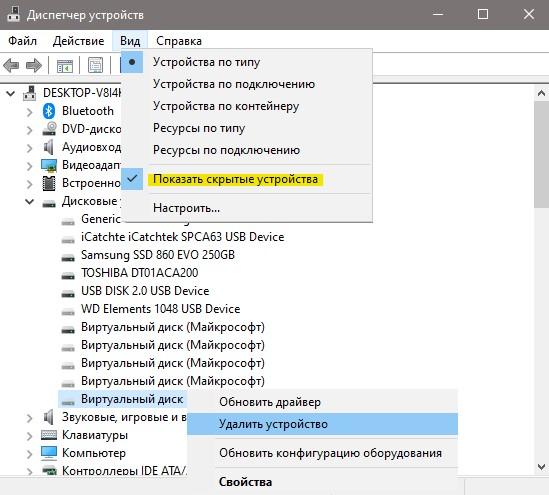Select the Bluetooth category icon
This screenshot has width=549, height=495.
[x=49, y=111]
